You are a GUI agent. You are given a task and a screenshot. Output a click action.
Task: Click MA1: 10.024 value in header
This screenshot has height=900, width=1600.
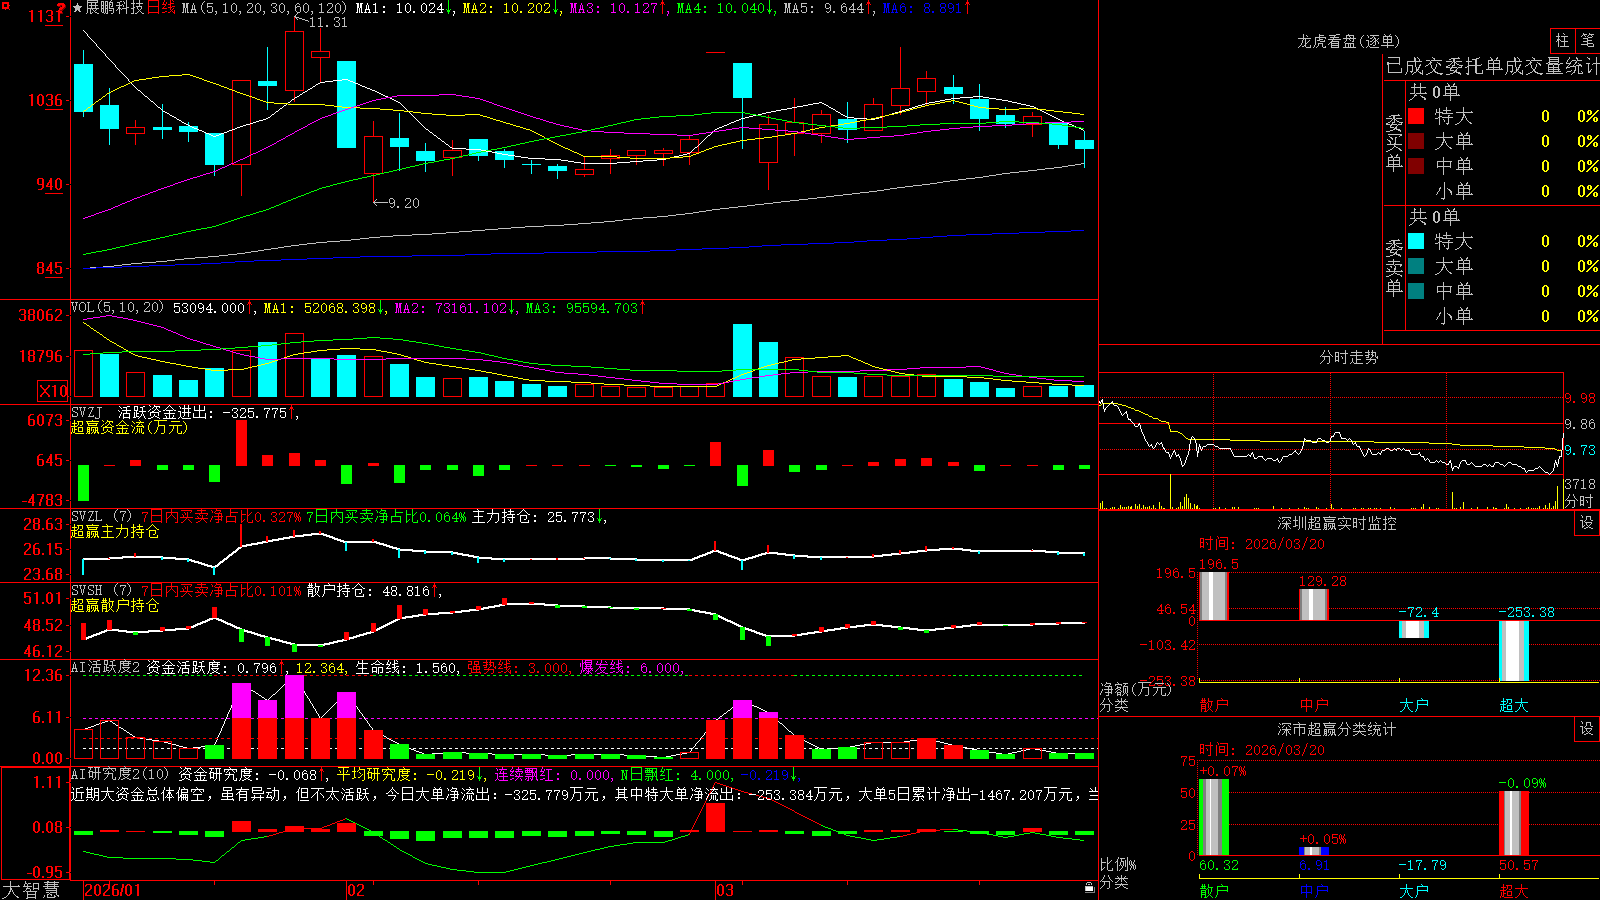click(x=403, y=8)
